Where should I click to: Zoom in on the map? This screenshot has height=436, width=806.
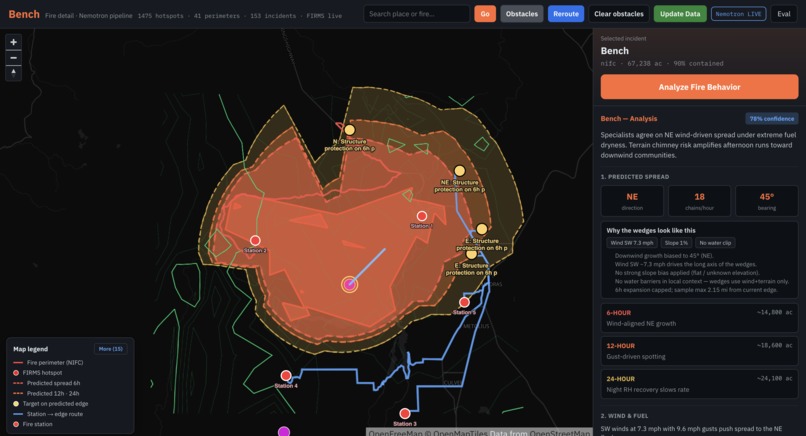coord(13,42)
